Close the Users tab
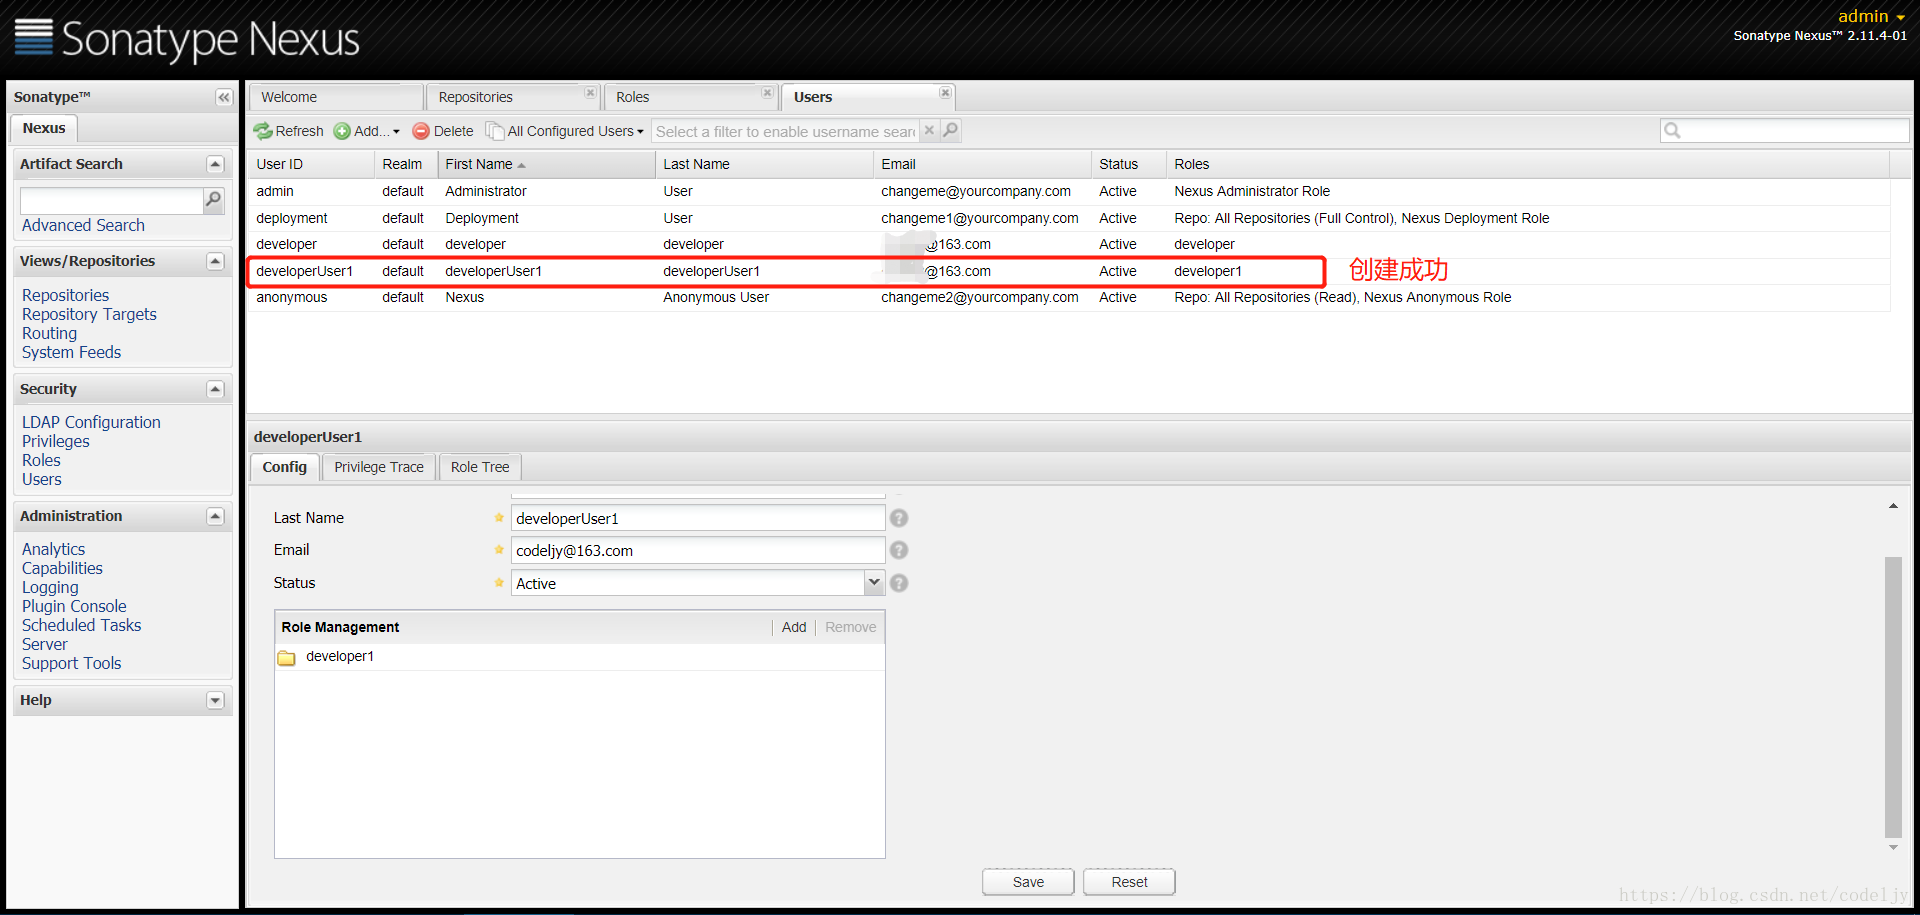Screen dimensions: 1920x915 tap(945, 93)
